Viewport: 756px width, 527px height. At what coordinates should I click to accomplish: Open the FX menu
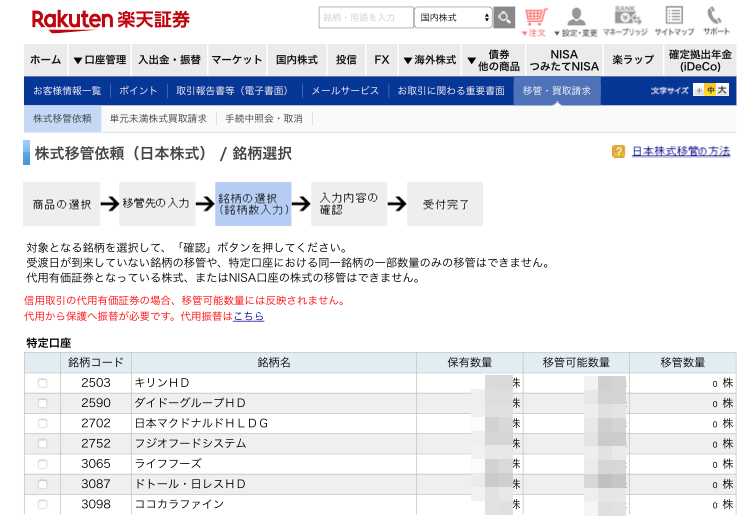(x=382, y=60)
